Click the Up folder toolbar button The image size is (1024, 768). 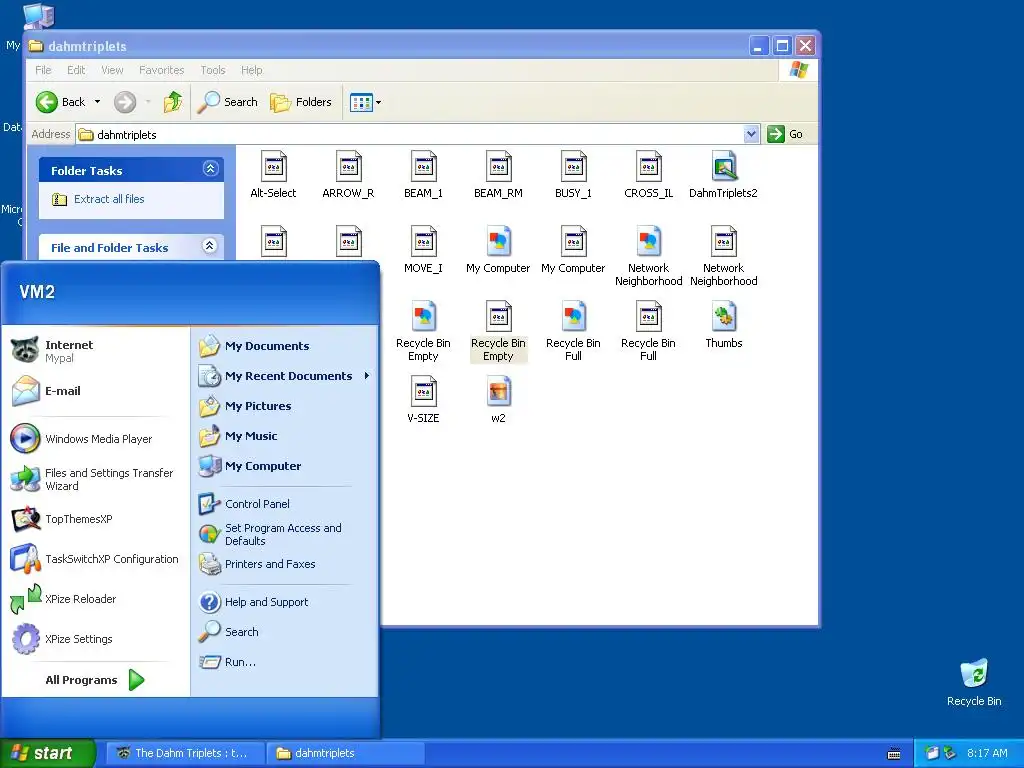click(x=173, y=102)
